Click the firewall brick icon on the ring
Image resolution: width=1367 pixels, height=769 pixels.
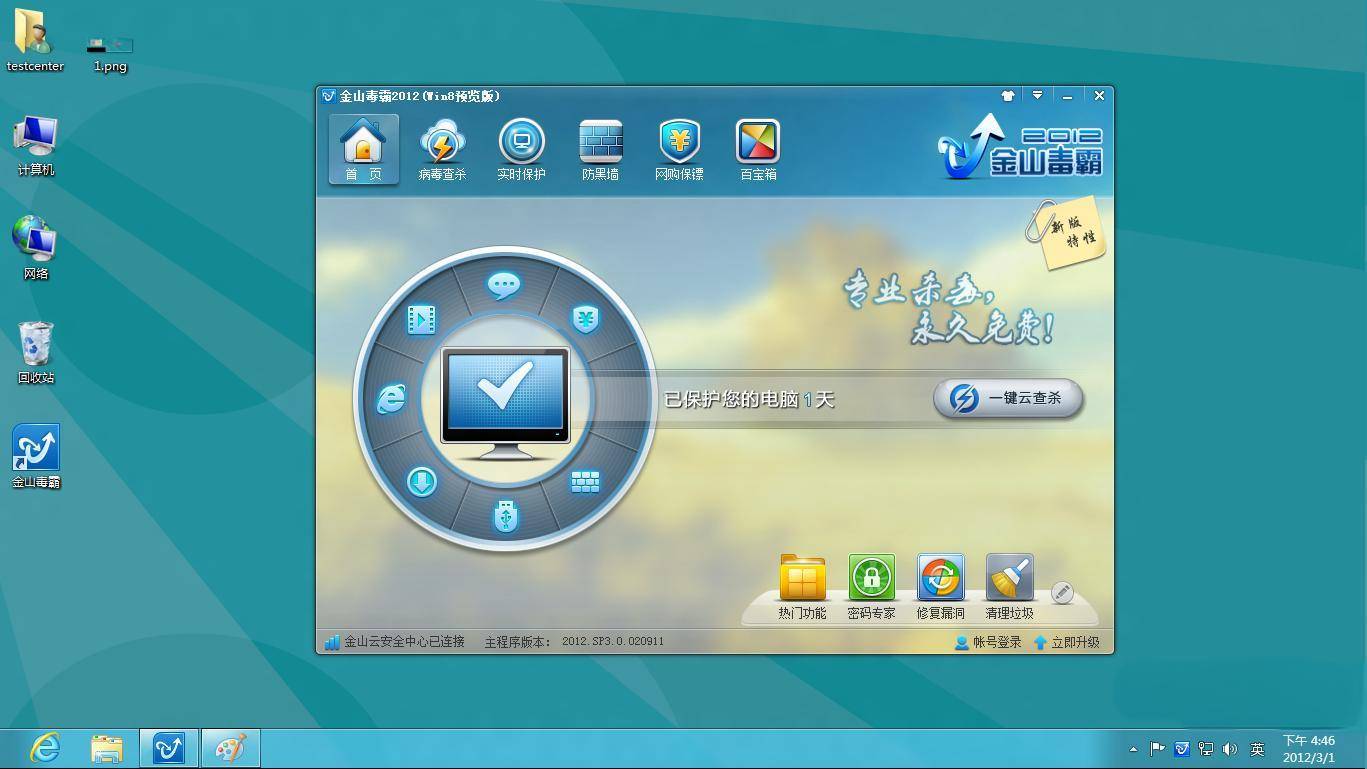click(x=585, y=482)
